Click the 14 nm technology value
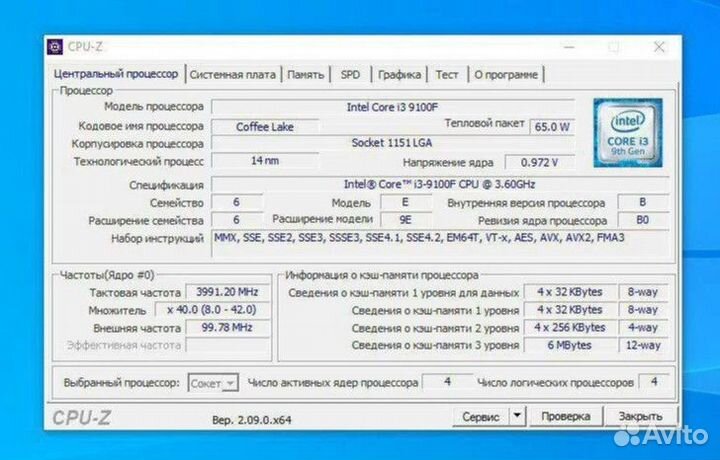720x460 pixels. coord(265,161)
